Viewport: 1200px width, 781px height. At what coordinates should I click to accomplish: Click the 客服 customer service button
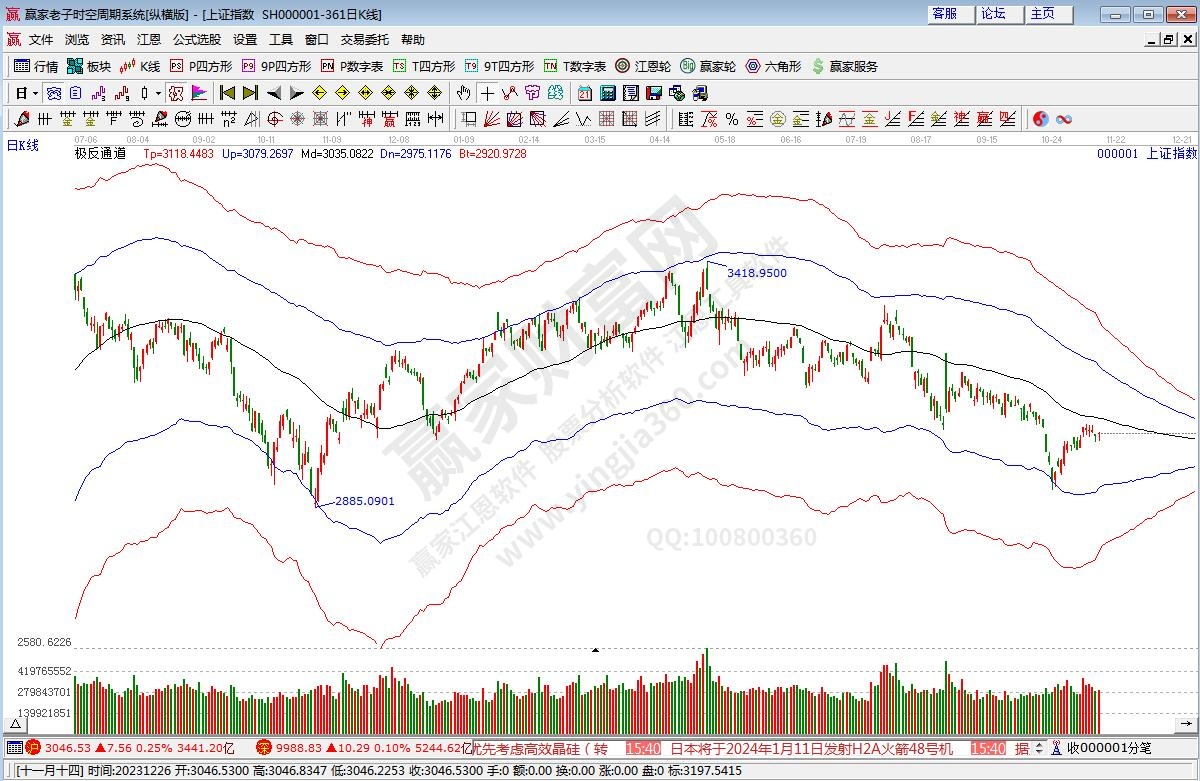point(944,14)
